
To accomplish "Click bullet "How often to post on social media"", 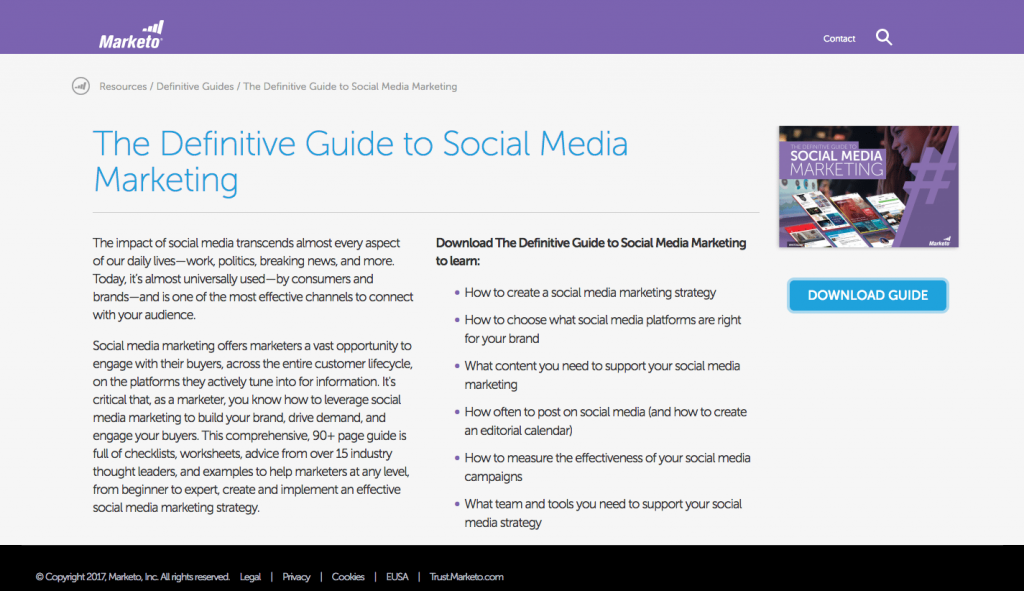I will [x=605, y=421].
